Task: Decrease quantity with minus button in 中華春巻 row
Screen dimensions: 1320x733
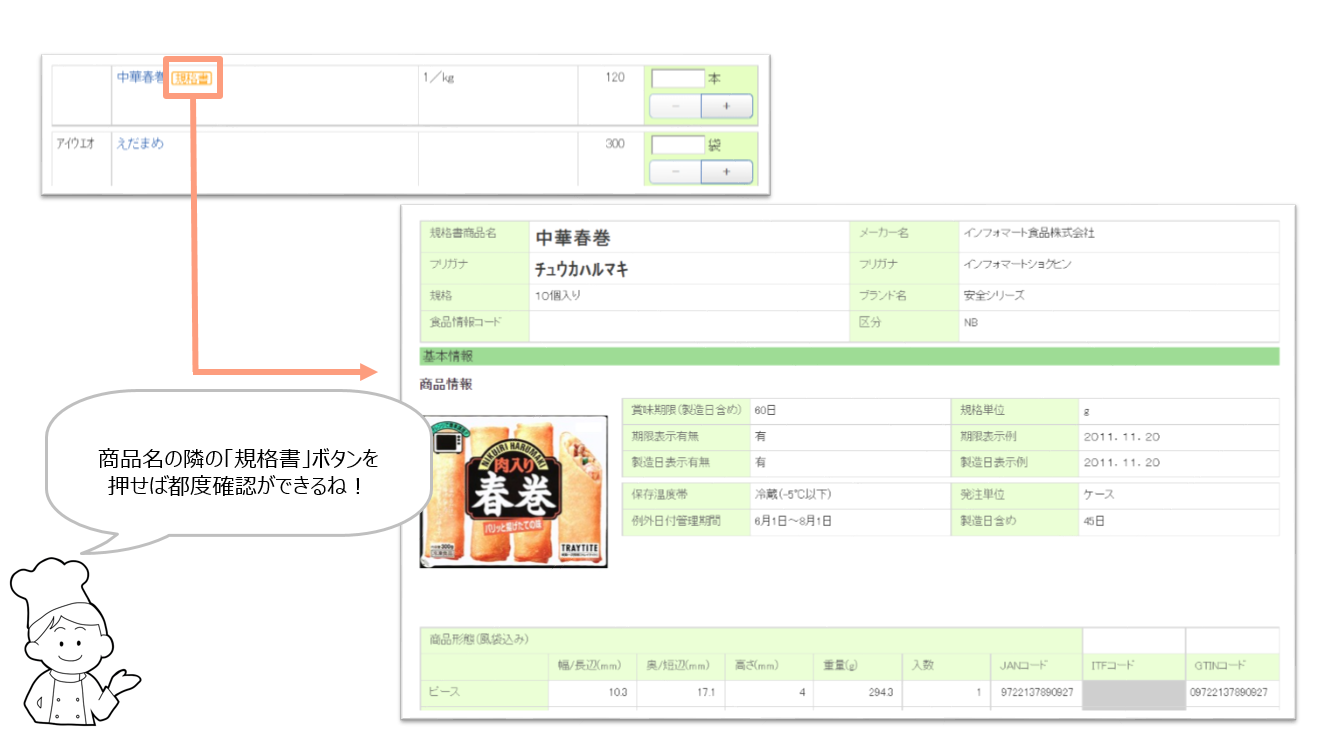Action: (x=675, y=106)
